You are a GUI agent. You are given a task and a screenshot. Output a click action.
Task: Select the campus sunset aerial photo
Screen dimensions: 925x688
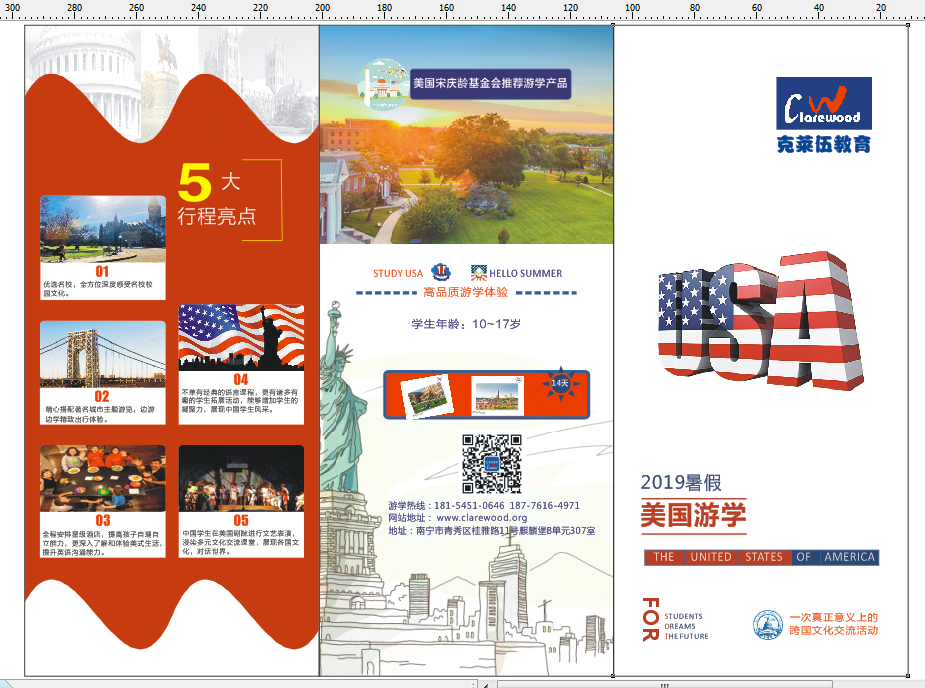click(x=466, y=135)
